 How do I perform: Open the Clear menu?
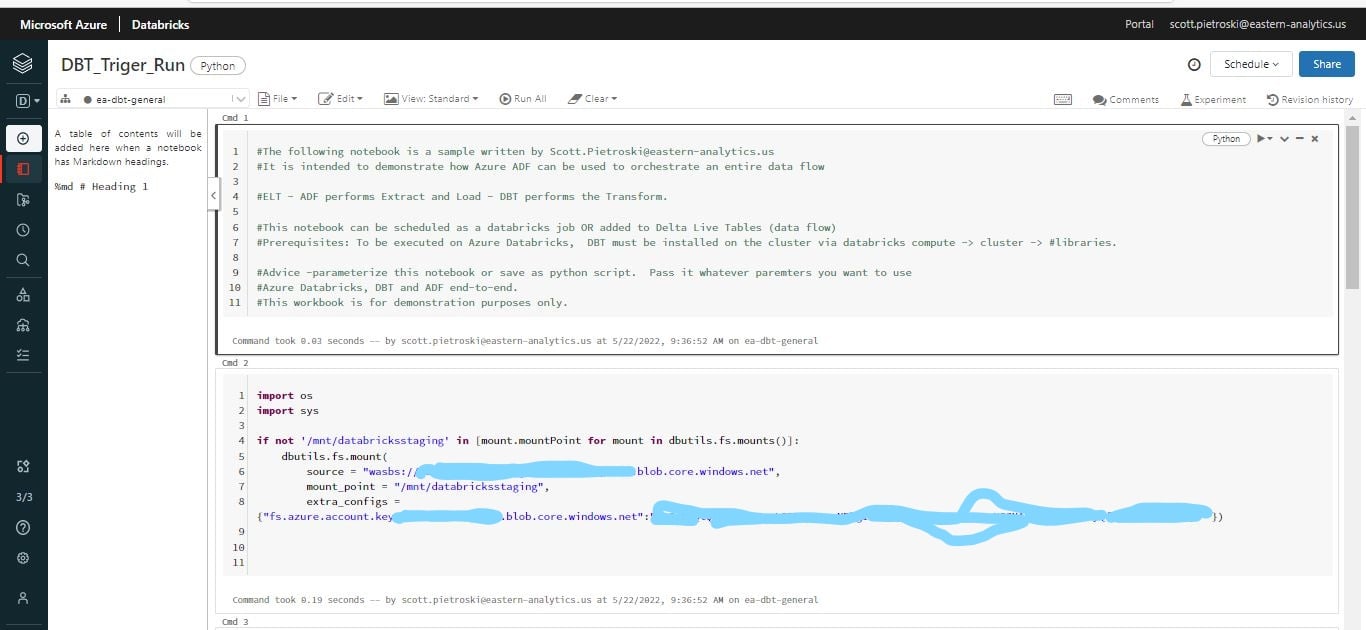(592, 99)
